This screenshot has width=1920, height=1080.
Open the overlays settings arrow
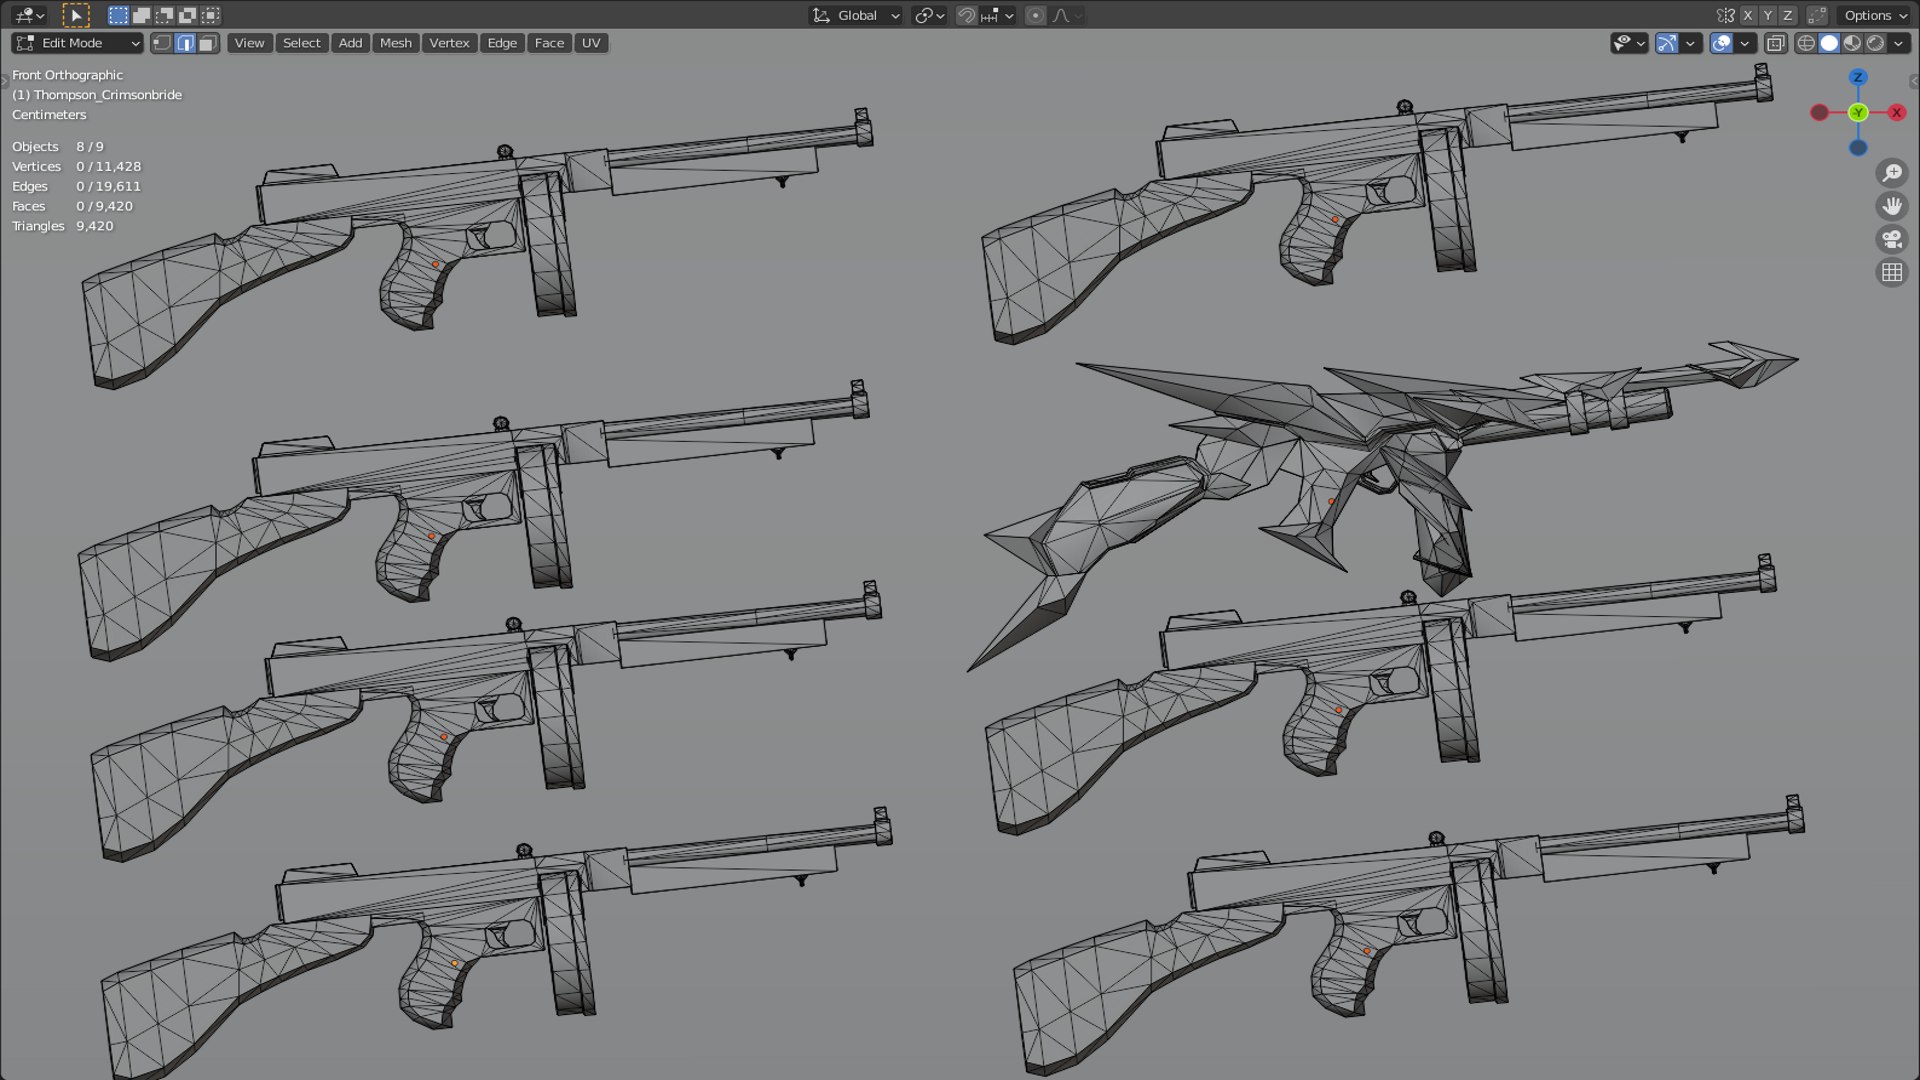point(1745,43)
